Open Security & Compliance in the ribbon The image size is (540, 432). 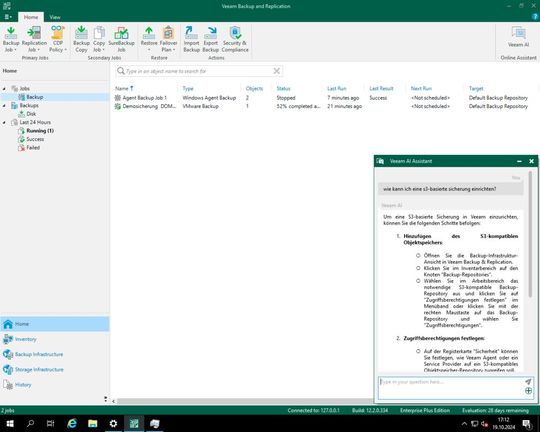[235, 39]
